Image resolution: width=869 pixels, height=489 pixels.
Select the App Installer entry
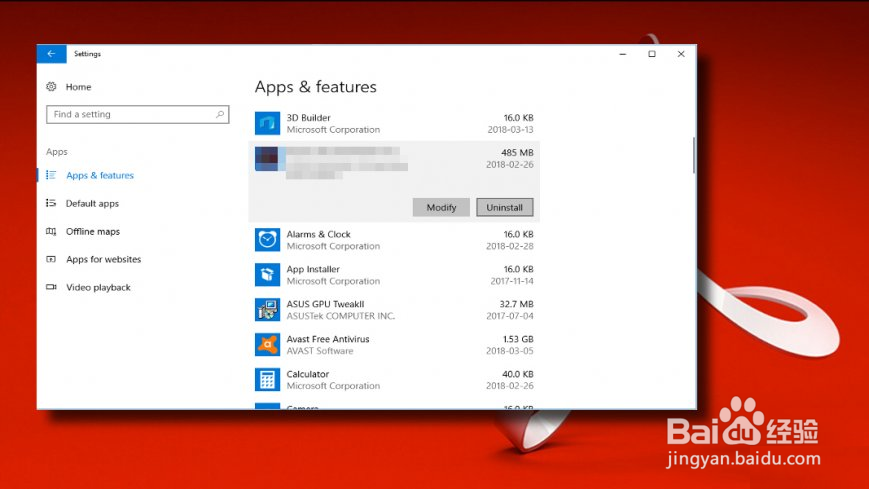tap(313, 269)
